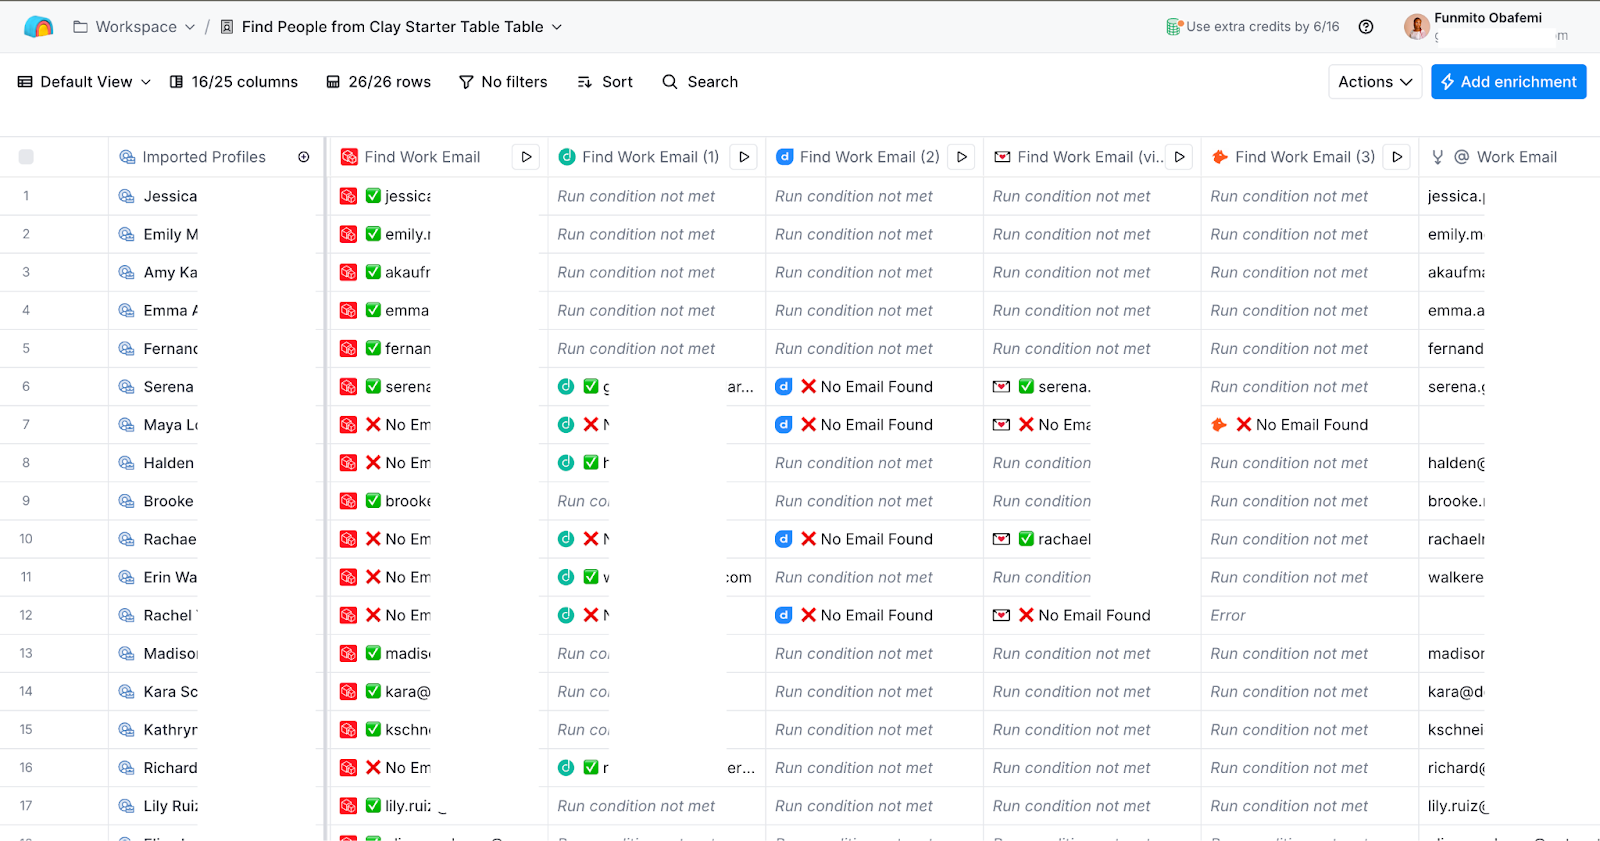1600x841 pixels.
Task: Click the Kathryr profile cell
Action: coord(216,730)
